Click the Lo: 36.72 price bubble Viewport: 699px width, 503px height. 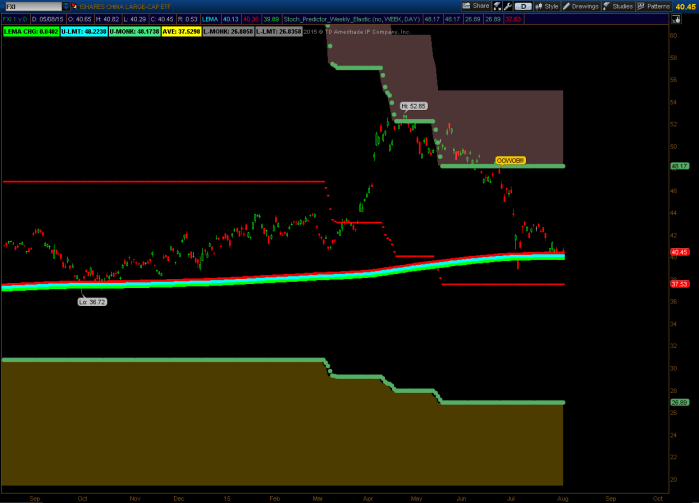coord(92,300)
